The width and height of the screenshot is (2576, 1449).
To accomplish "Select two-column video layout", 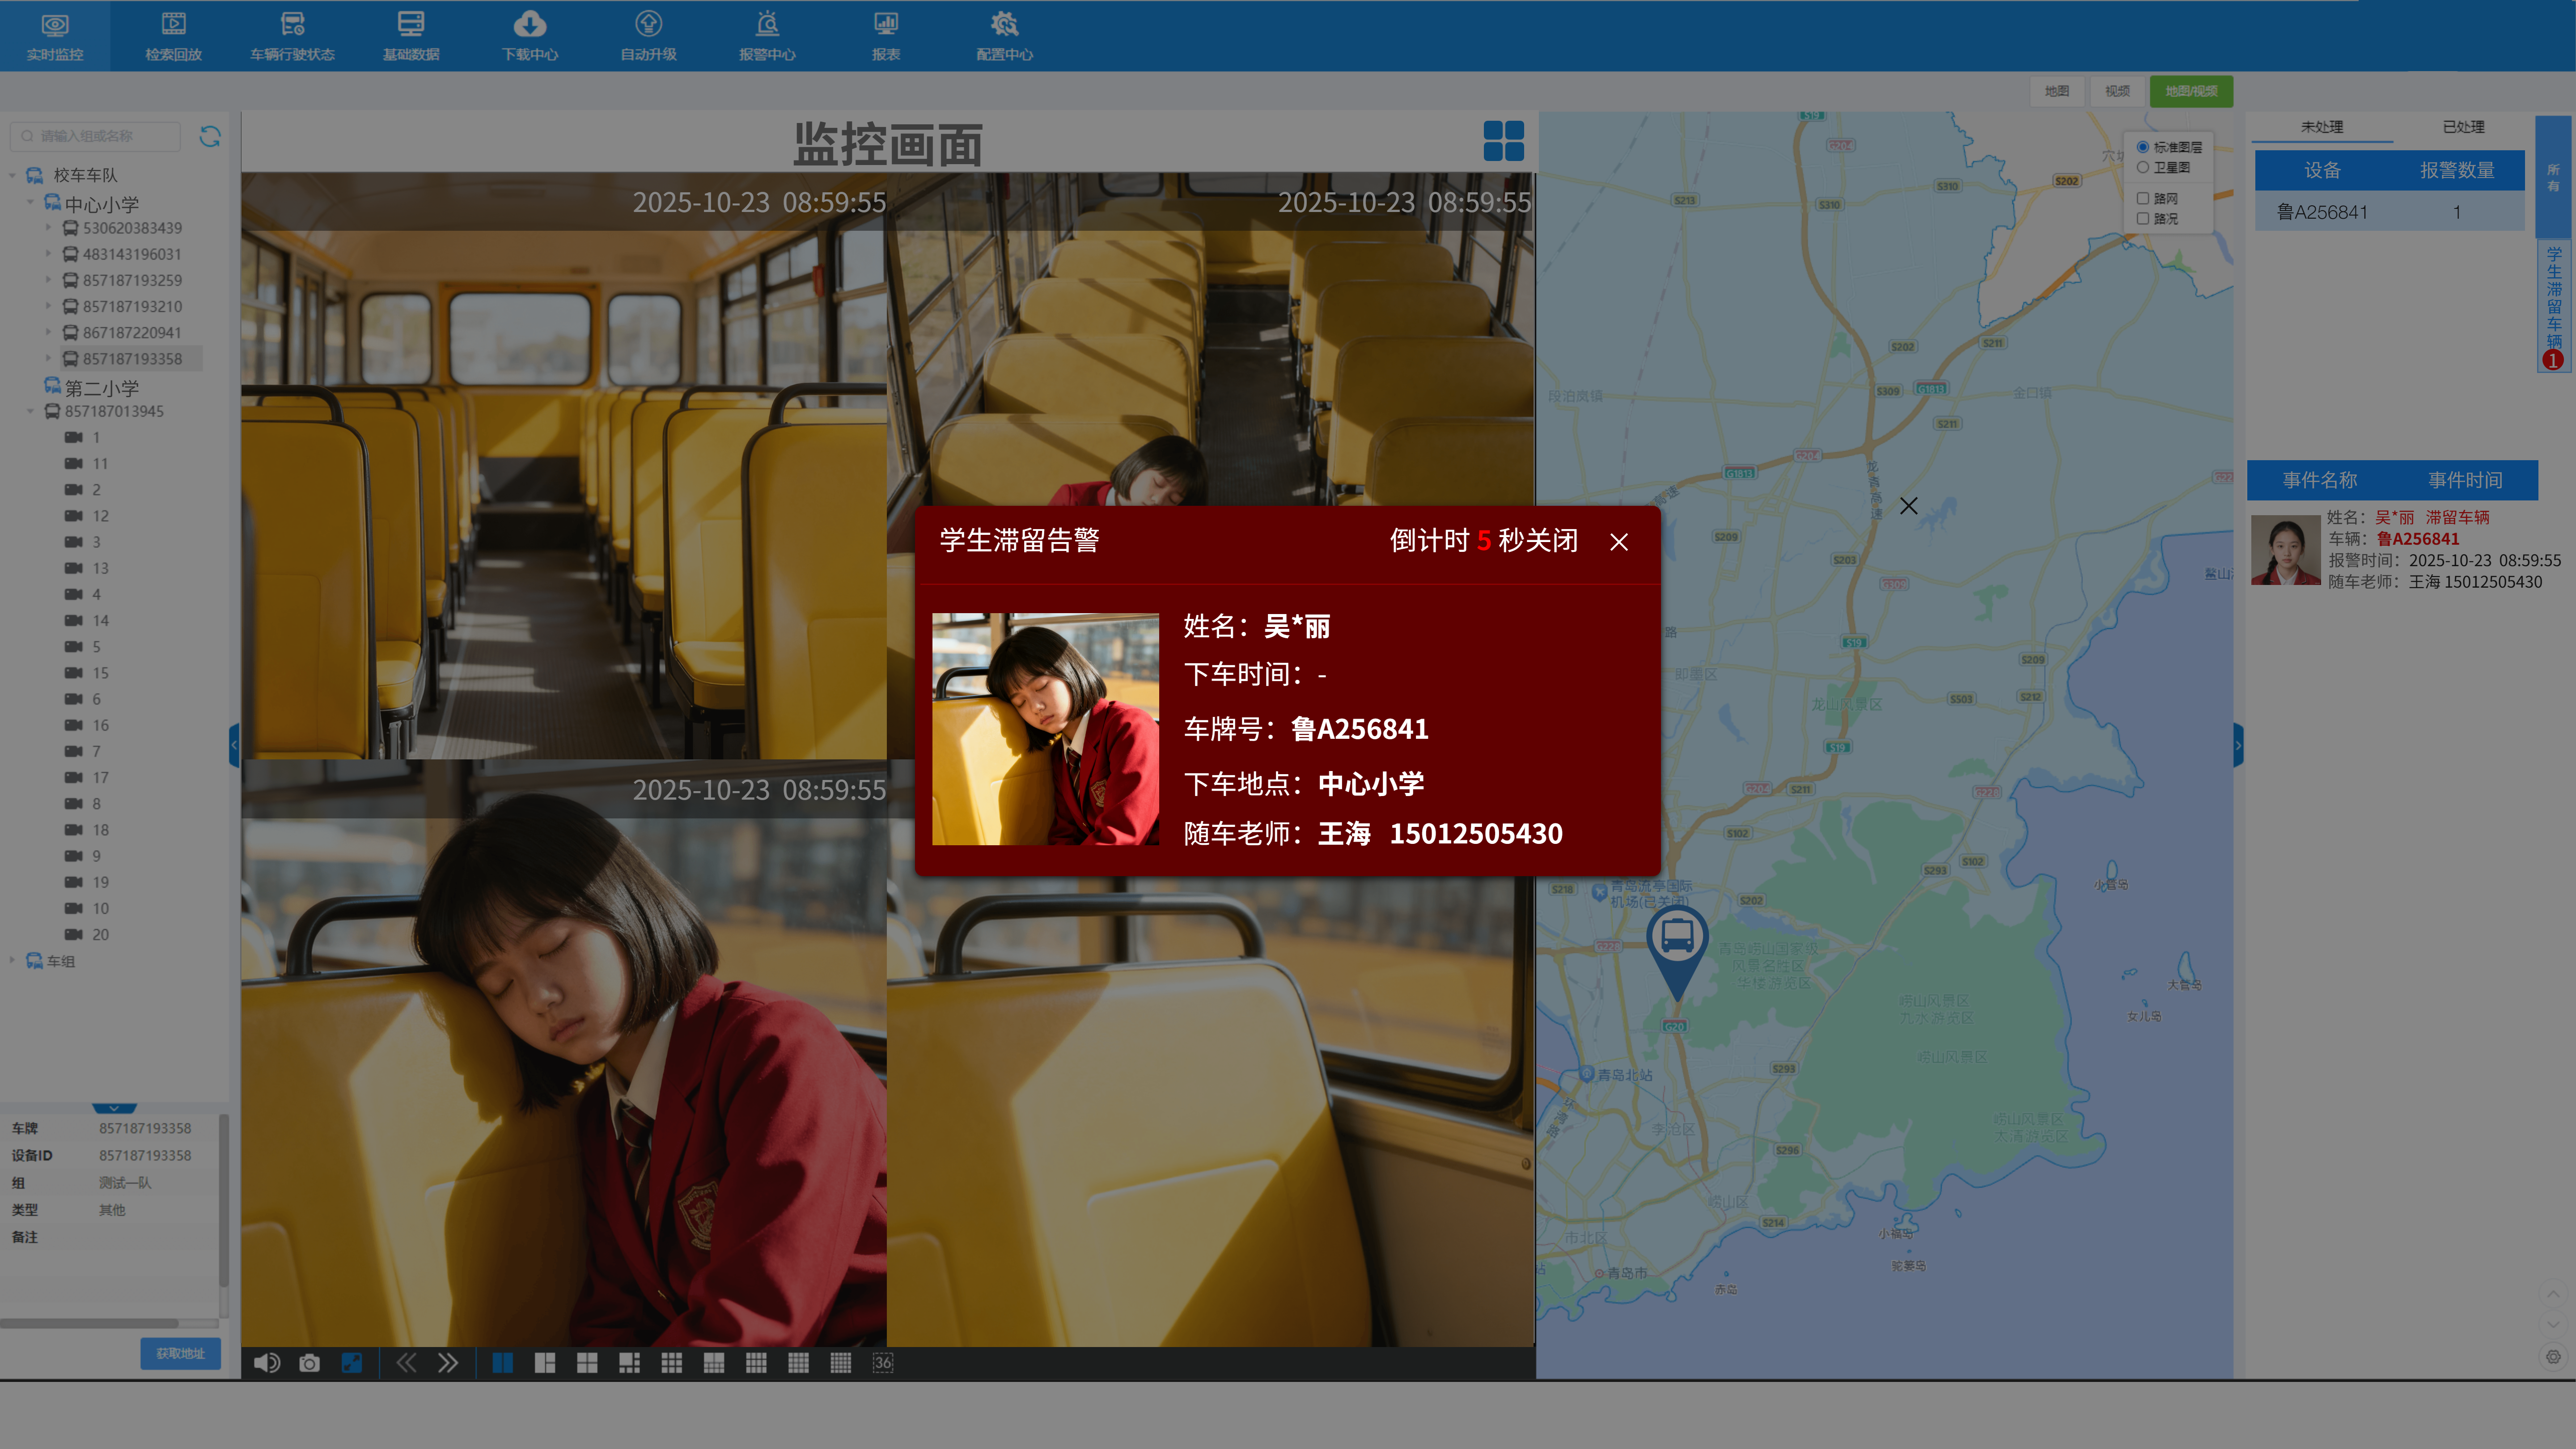I will 503,1363.
